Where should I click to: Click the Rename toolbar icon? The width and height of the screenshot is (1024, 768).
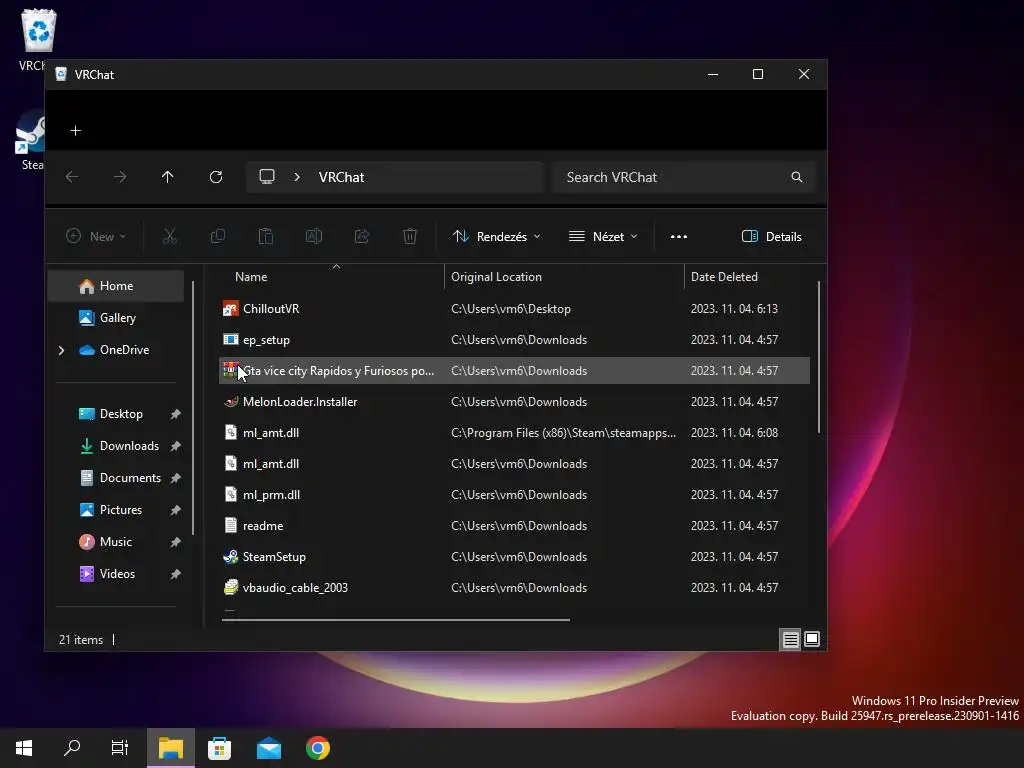point(313,236)
